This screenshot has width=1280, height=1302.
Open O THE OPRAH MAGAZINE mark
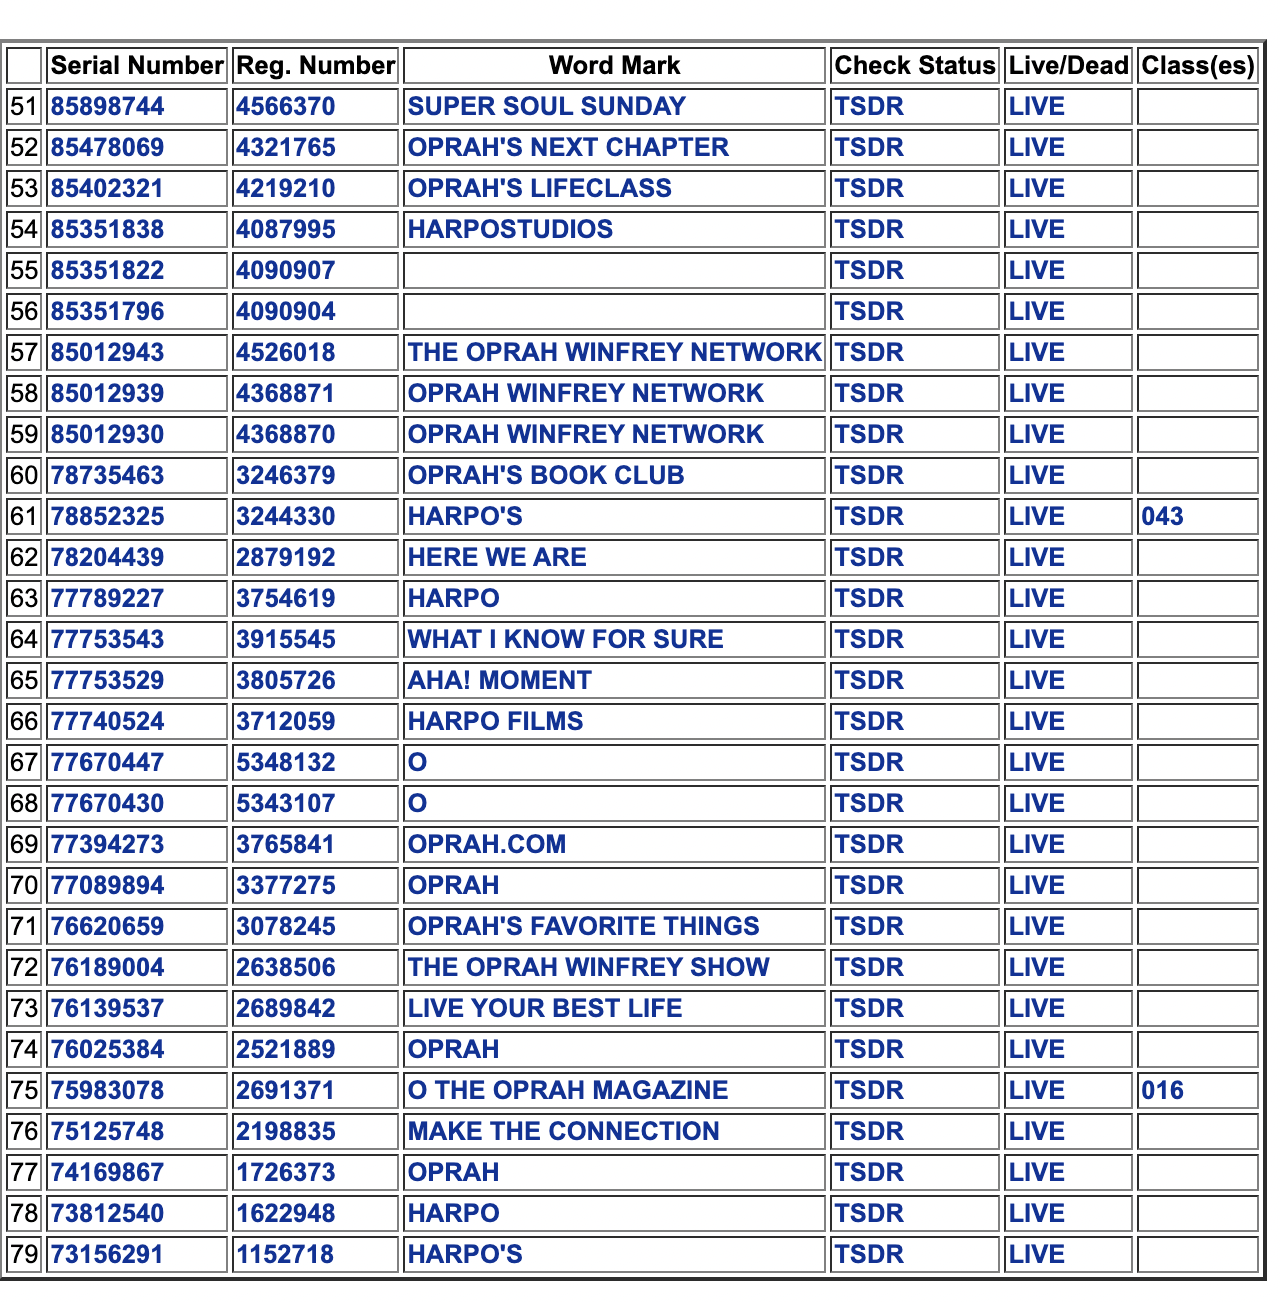tap(568, 1091)
